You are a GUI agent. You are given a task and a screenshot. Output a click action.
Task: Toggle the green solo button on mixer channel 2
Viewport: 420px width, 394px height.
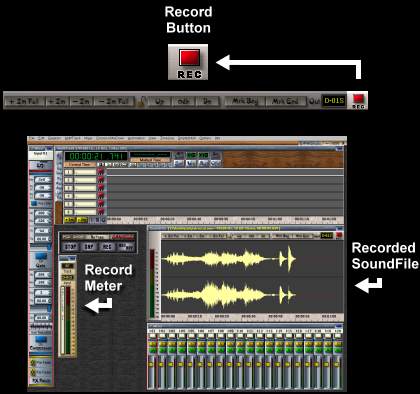(x=162, y=350)
